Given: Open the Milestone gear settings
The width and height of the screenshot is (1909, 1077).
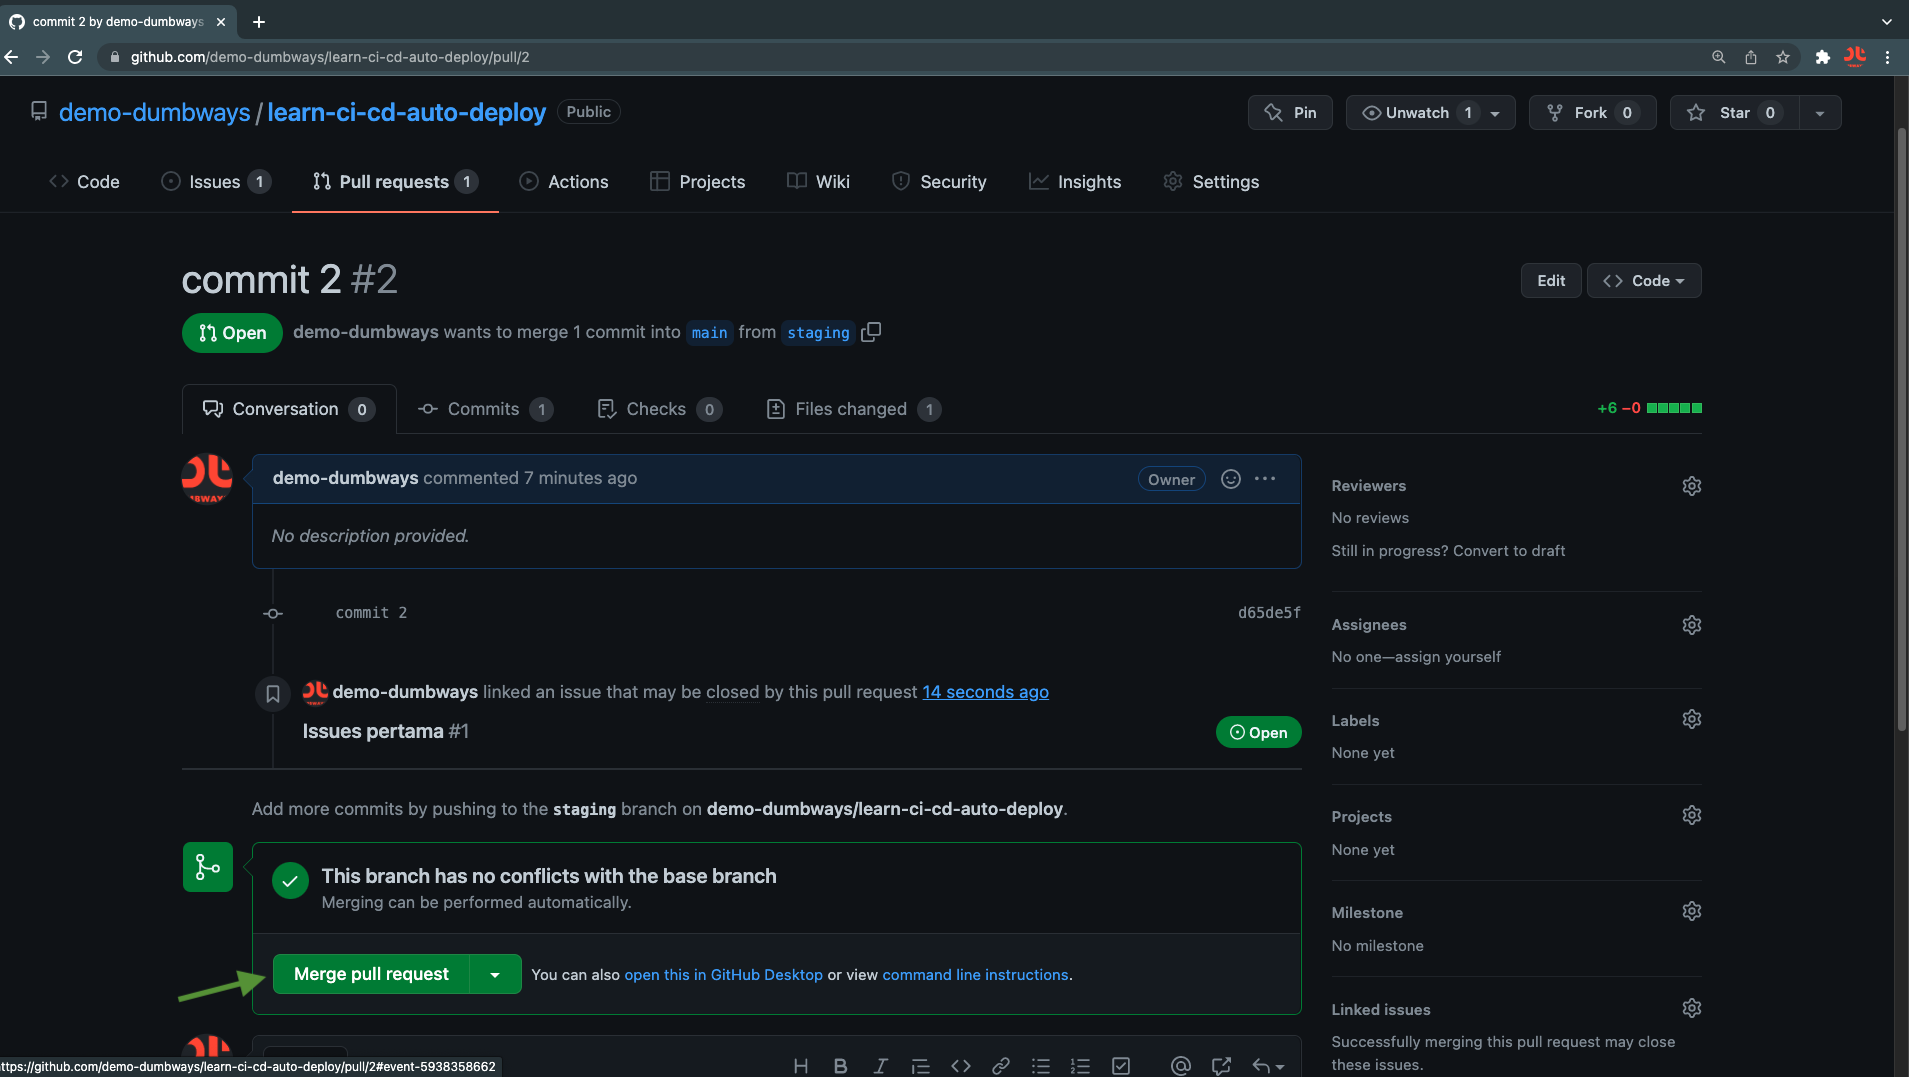Looking at the screenshot, I should pyautogui.click(x=1691, y=912).
